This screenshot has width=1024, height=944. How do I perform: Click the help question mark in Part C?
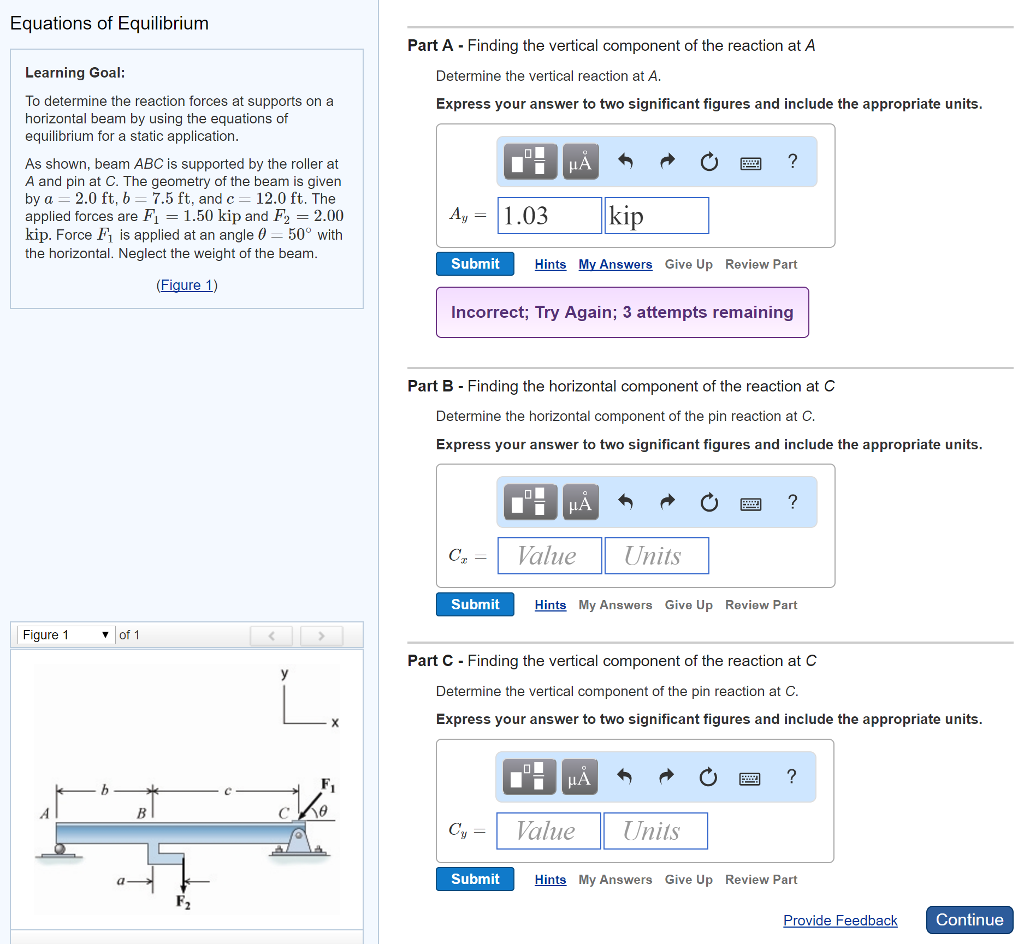[792, 776]
